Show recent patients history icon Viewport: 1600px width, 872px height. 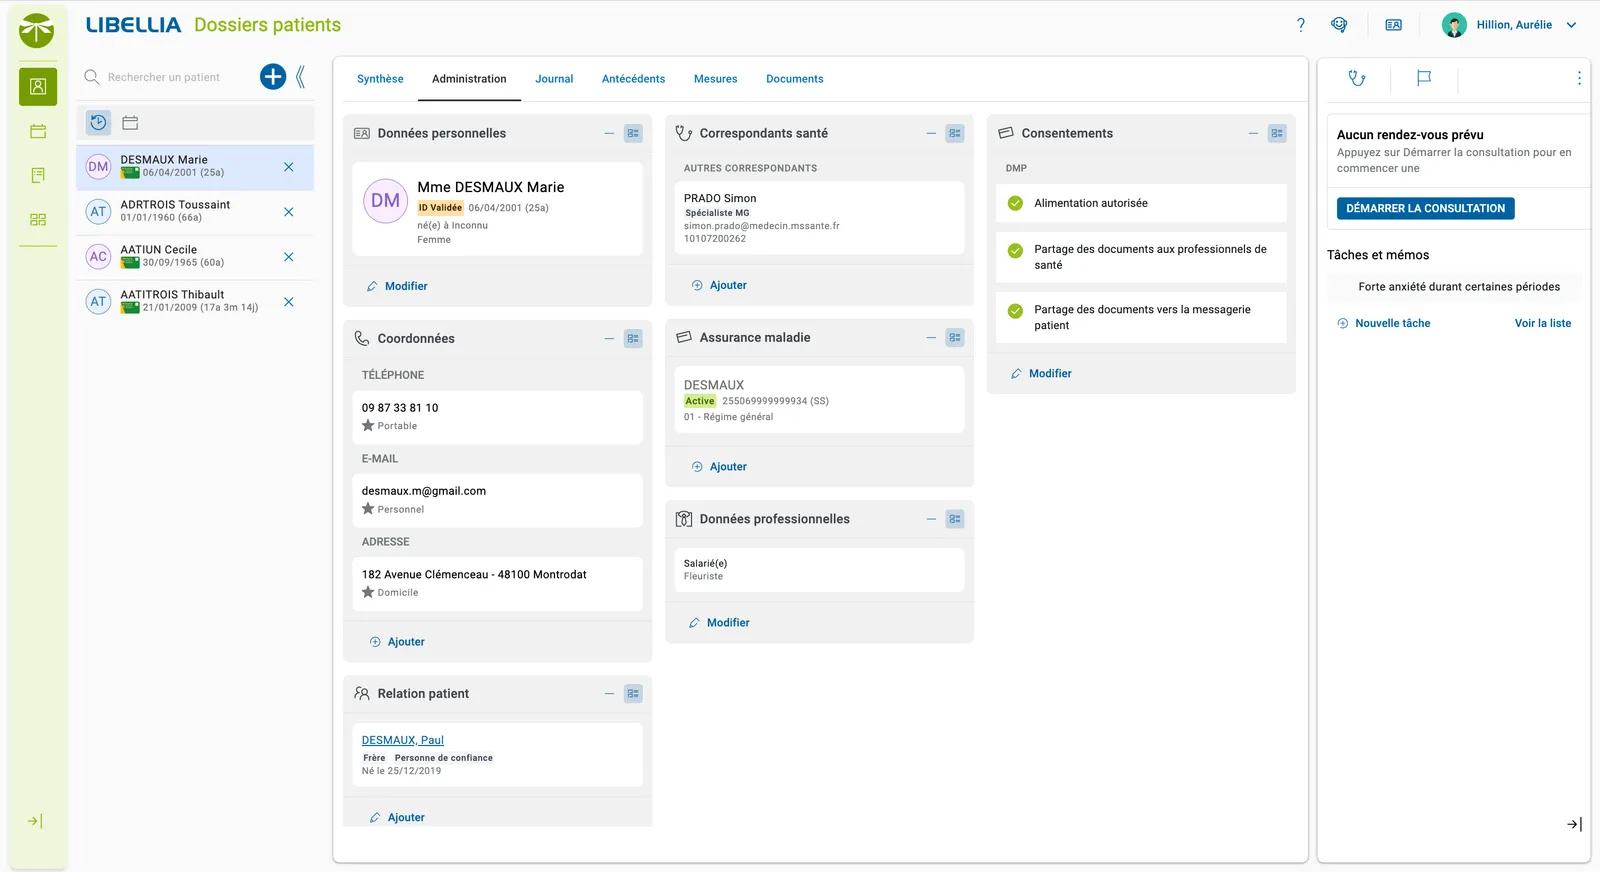98,123
